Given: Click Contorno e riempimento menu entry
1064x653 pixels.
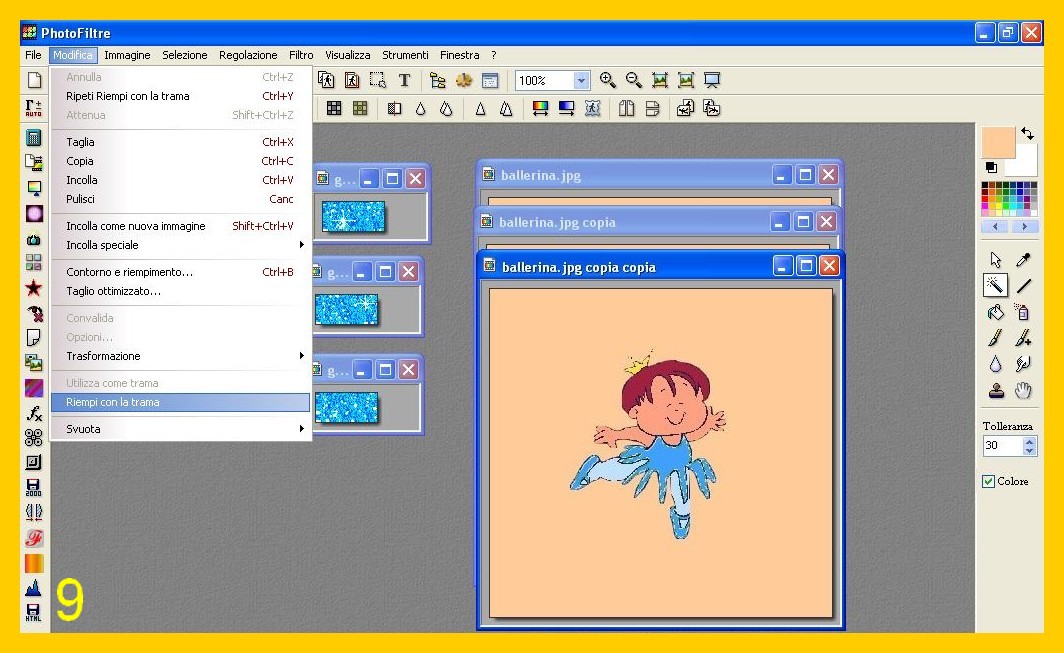Looking at the screenshot, I should 180,272.
